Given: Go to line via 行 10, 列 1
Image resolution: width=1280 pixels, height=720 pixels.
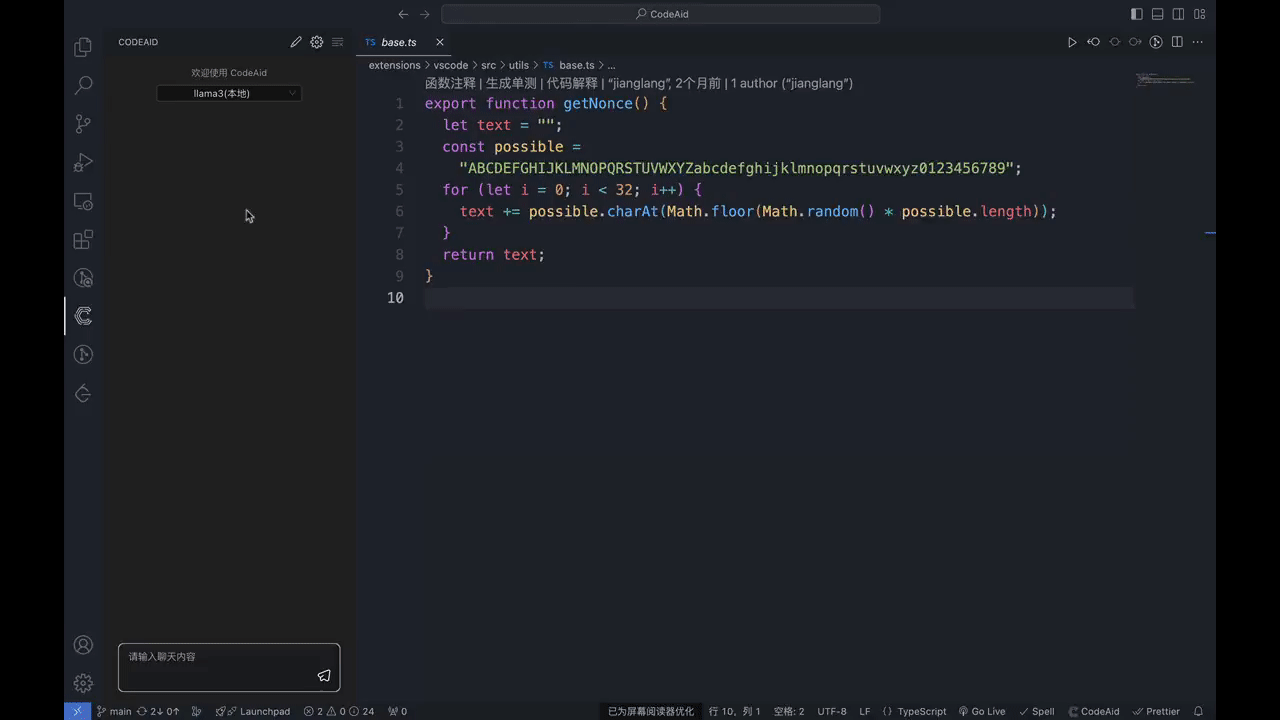Looking at the screenshot, I should [x=735, y=711].
